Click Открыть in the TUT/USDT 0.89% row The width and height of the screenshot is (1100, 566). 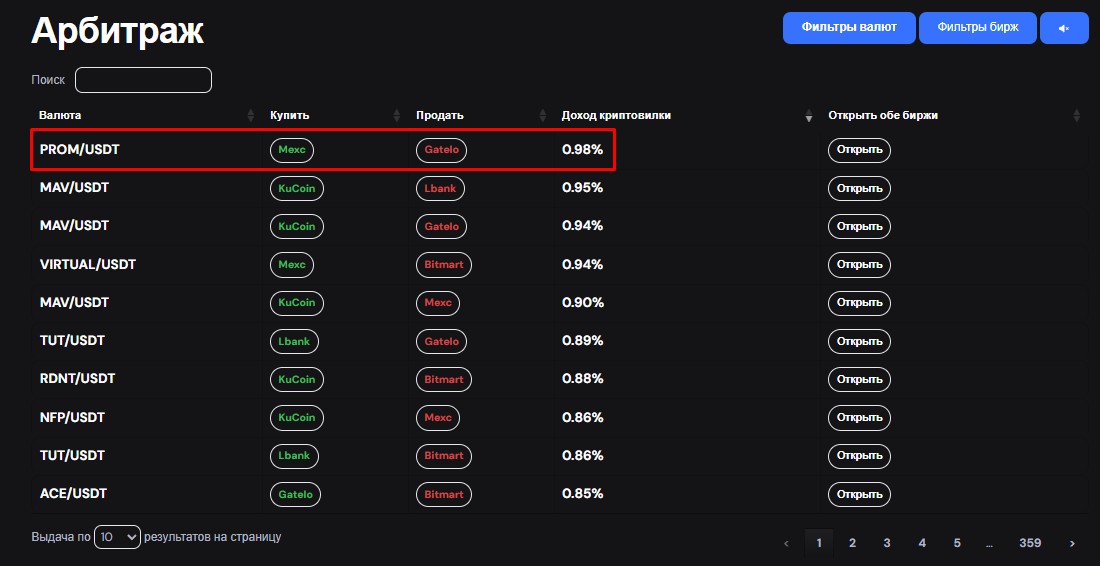click(x=859, y=342)
